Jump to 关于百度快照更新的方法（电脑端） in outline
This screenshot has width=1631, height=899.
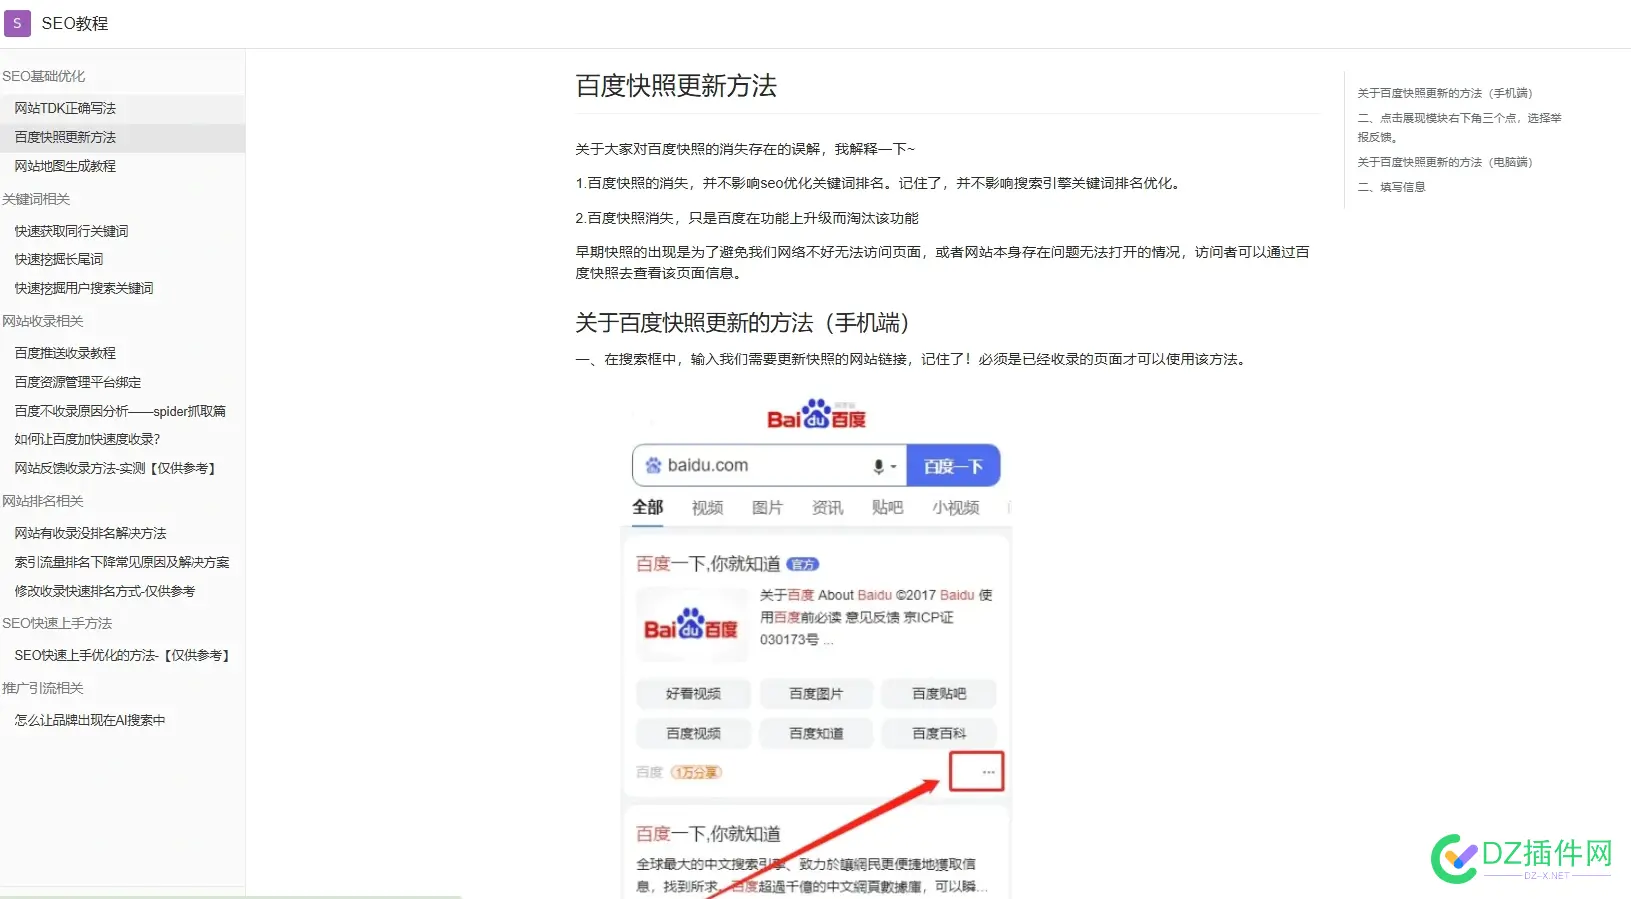pyautogui.click(x=1445, y=162)
